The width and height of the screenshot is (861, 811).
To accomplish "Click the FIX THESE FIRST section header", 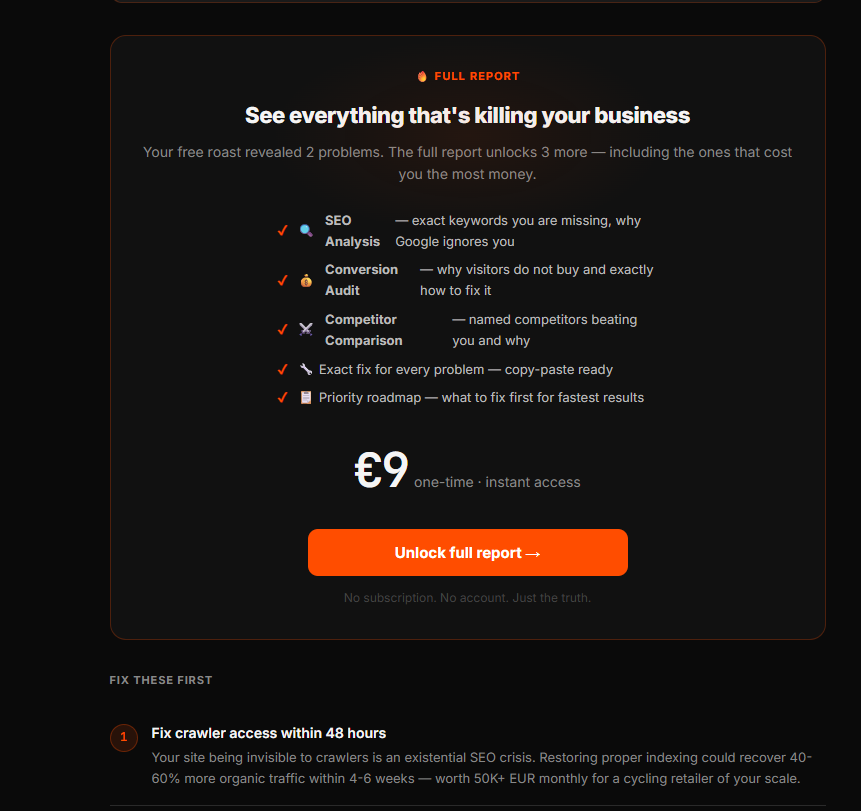I will 161,680.
